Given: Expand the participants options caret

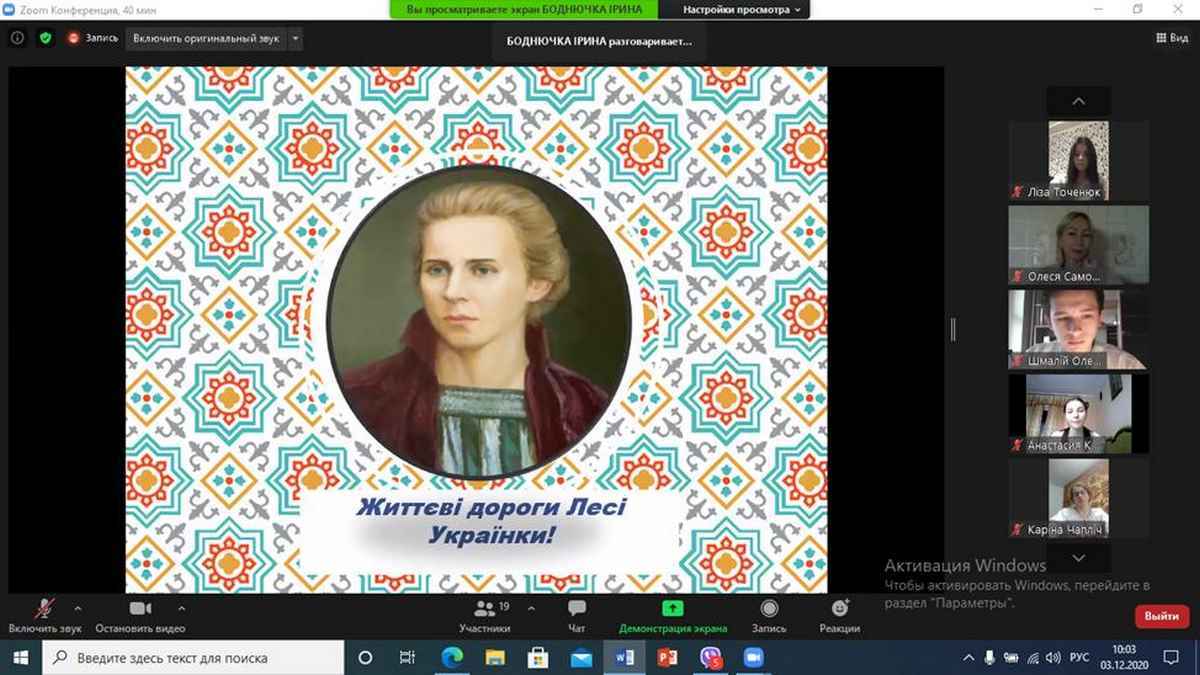Looking at the screenshot, I should coord(531,607).
